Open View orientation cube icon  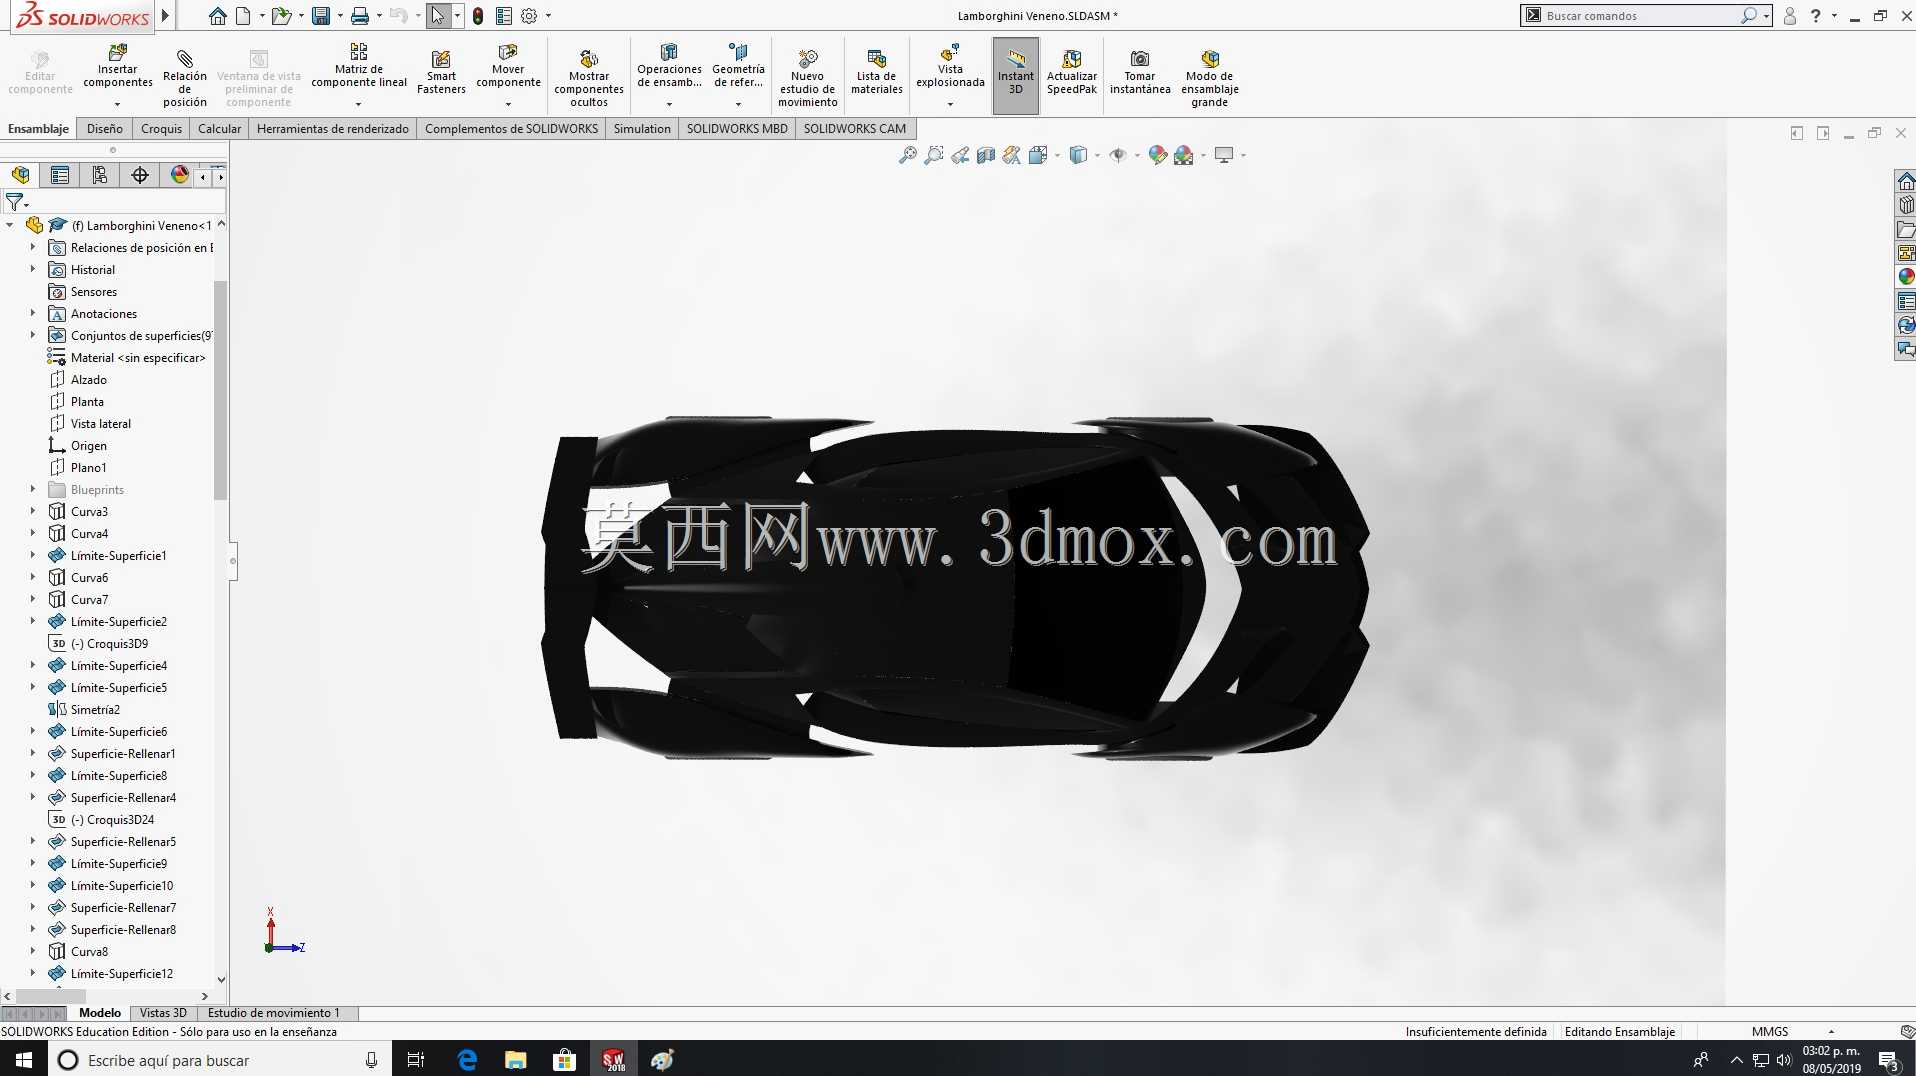pyautogui.click(x=1038, y=155)
